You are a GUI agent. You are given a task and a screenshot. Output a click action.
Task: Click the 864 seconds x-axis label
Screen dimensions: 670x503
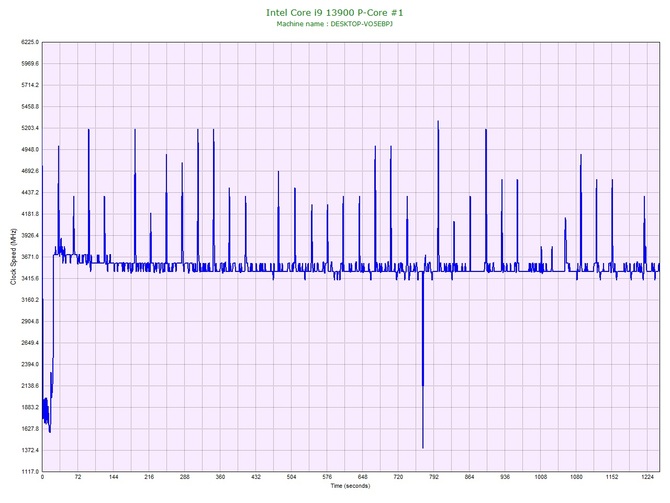pos(470,477)
